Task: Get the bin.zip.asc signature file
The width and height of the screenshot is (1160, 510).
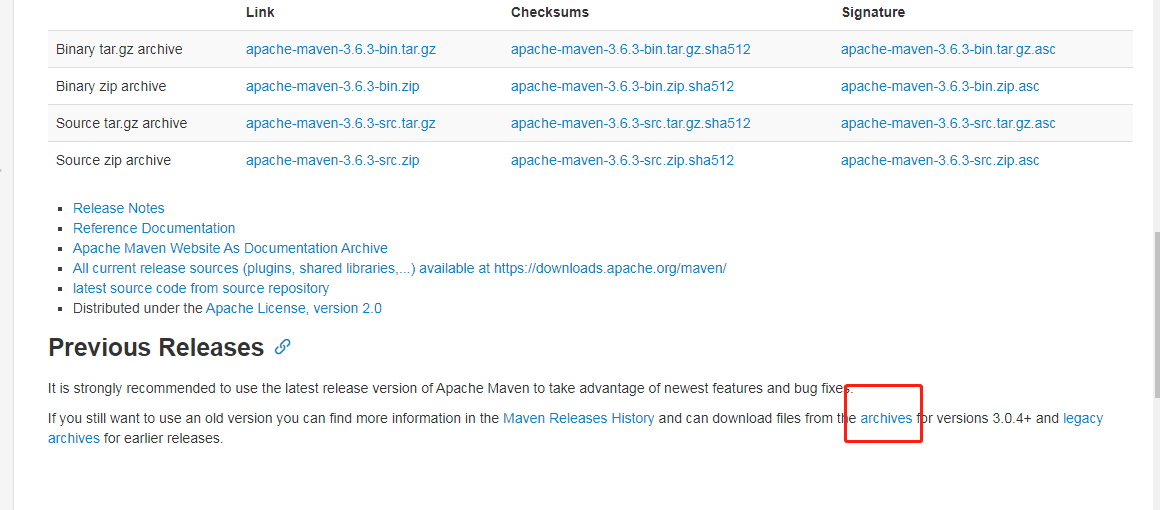Action: [940, 86]
